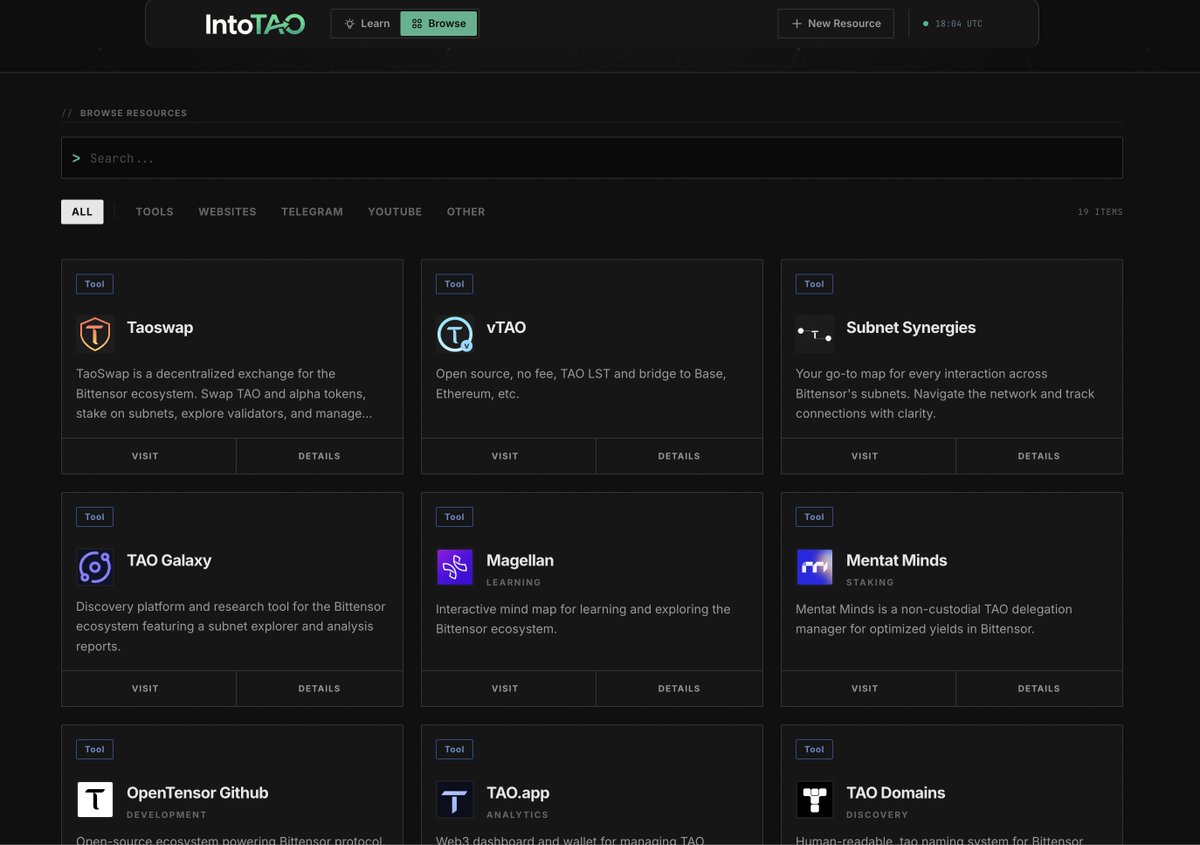Switch to Learn mode
The height and width of the screenshot is (845, 1200).
pos(367,23)
